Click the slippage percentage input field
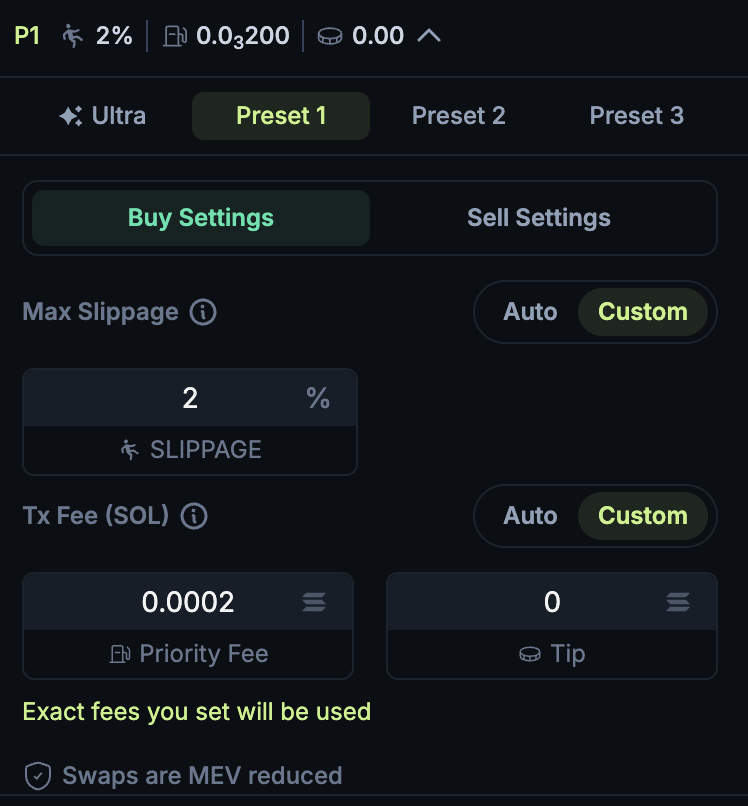The image size is (748, 806). point(190,399)
